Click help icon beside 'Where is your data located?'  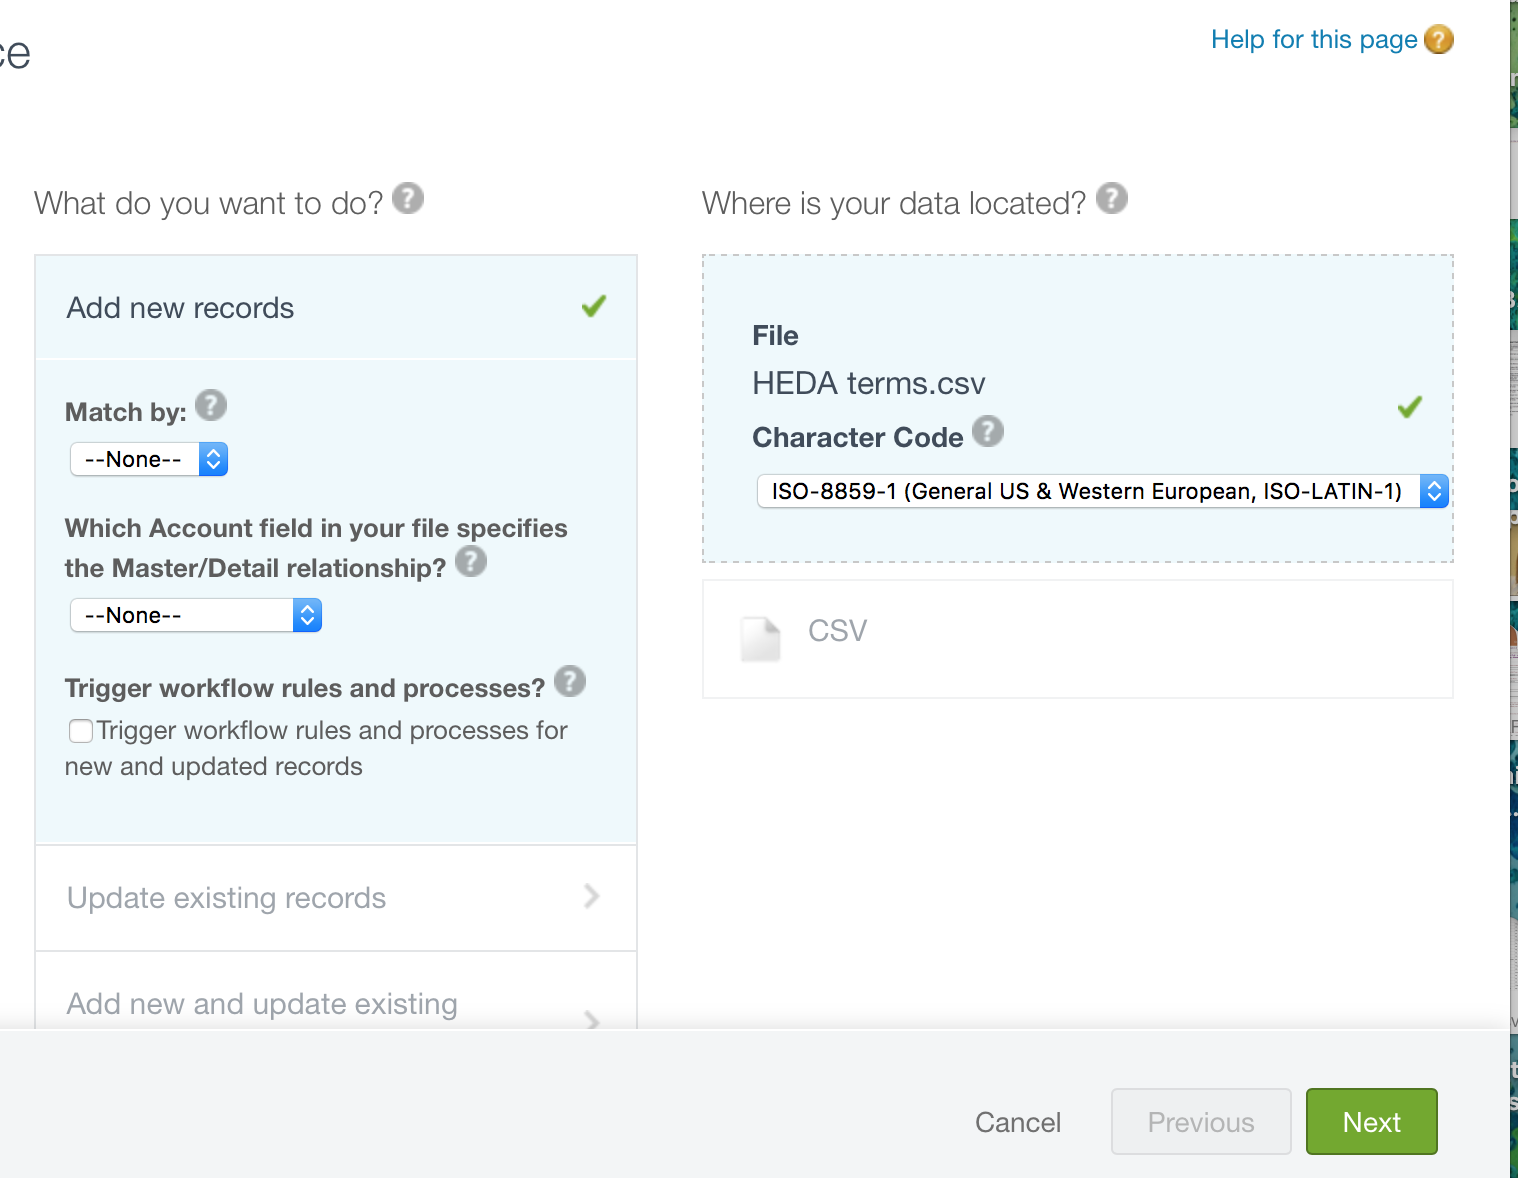[x=1112, y=199]
